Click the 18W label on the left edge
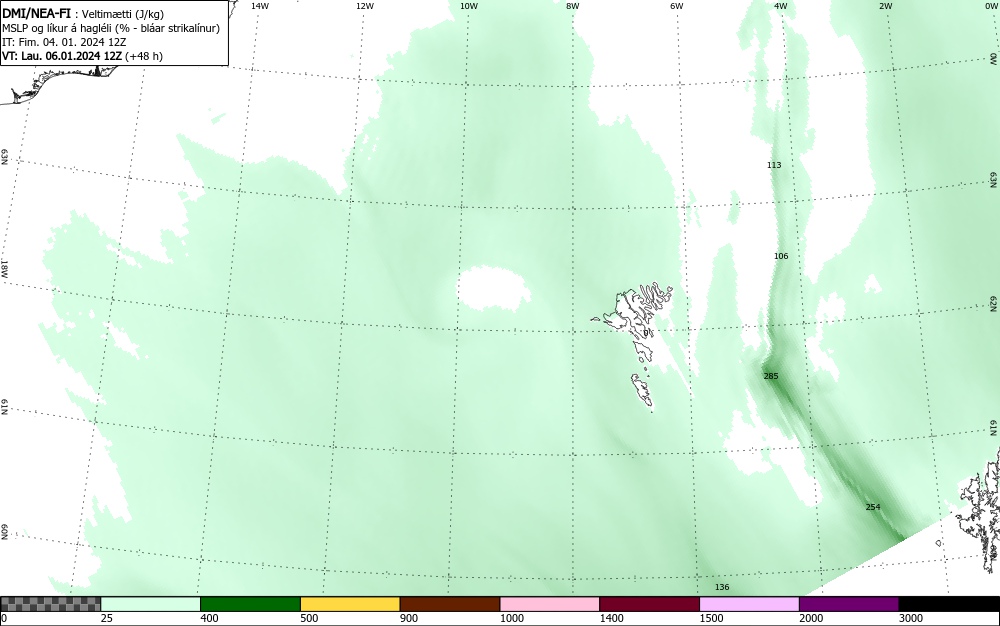Image resolution: width=1000 pixels, height=626 pixels. (x=5, y=268)
